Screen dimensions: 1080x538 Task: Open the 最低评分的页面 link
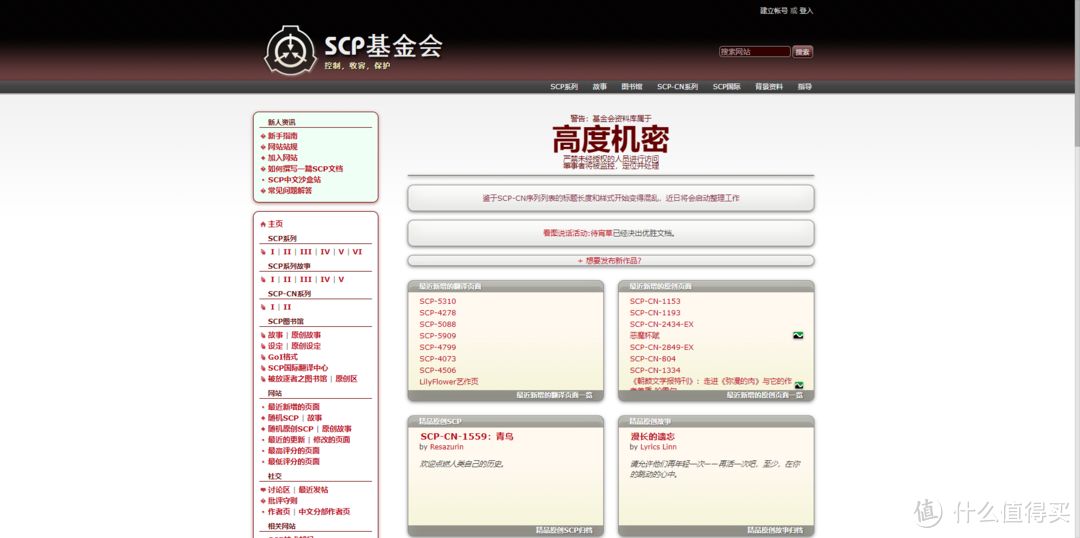(293, 462)
